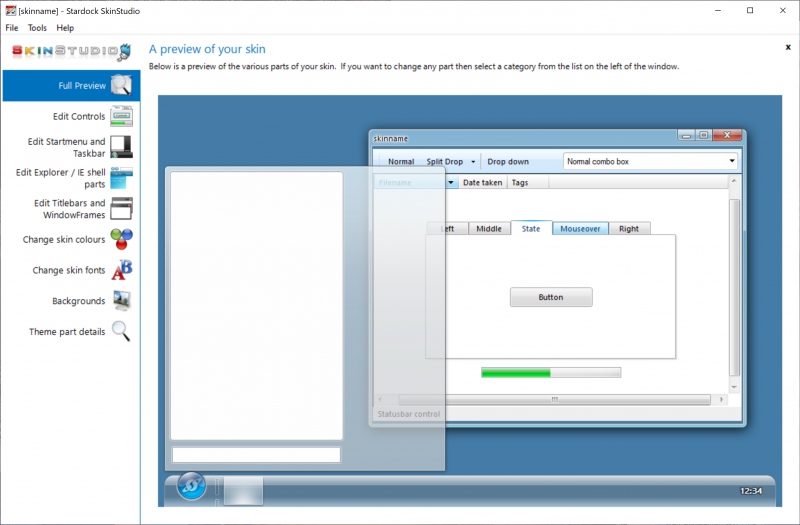Select the State tab in preview
This screenshot has width=800, height=525.
tap(531, 228)
